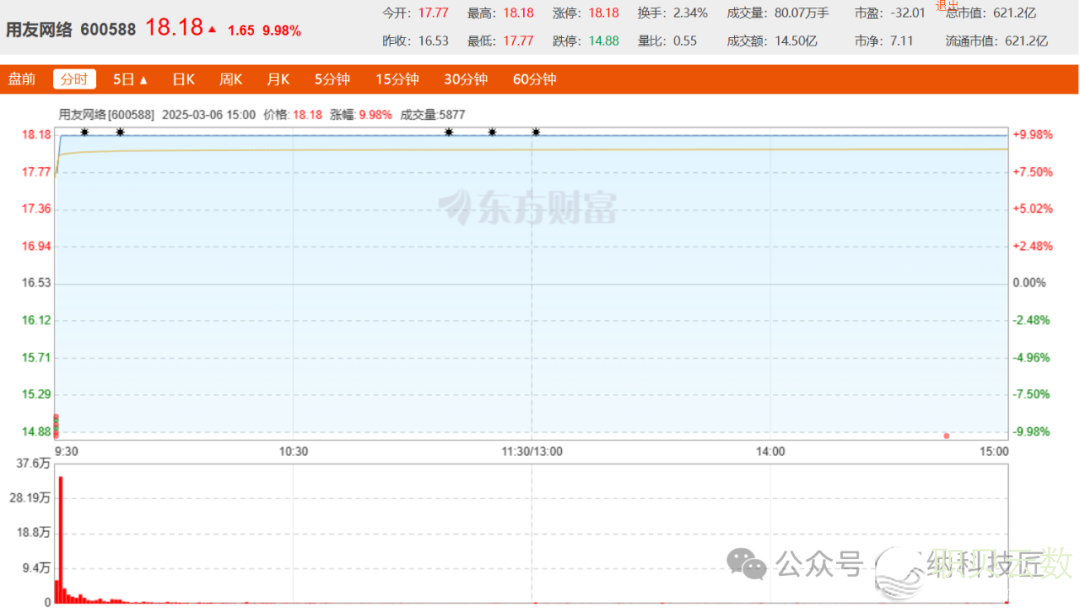Select the 60分钟 interval tab
This screenshot has width=1080, height=608.
(534, 79)
